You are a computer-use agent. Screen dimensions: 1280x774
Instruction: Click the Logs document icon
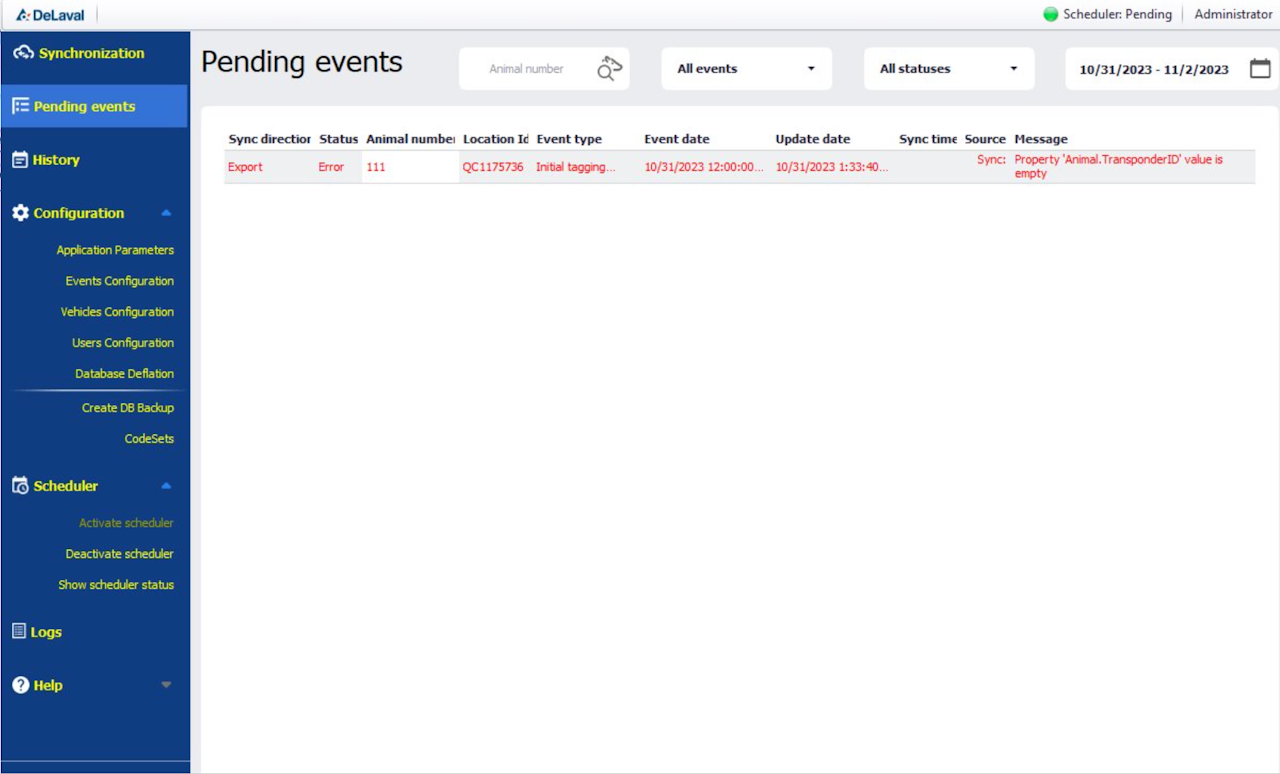pos(19,631)
